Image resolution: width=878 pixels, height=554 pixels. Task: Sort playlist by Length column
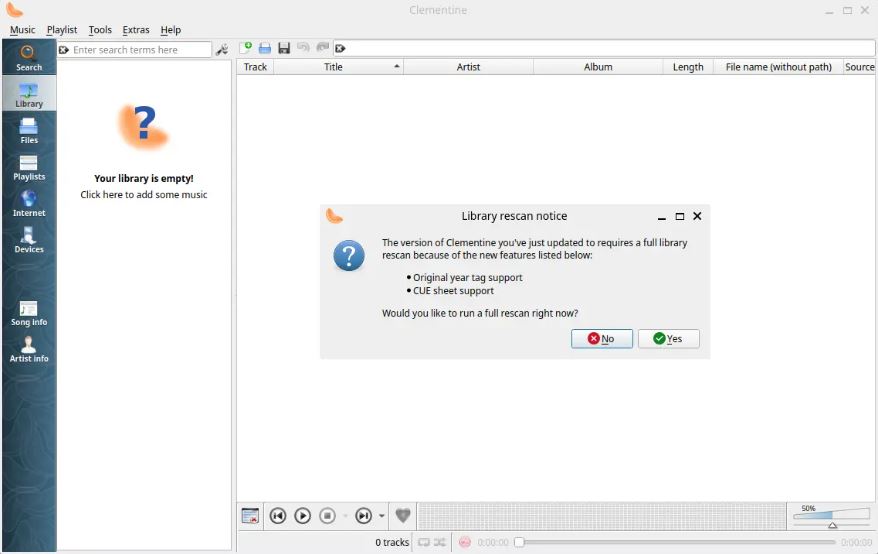tap(688, 67)
